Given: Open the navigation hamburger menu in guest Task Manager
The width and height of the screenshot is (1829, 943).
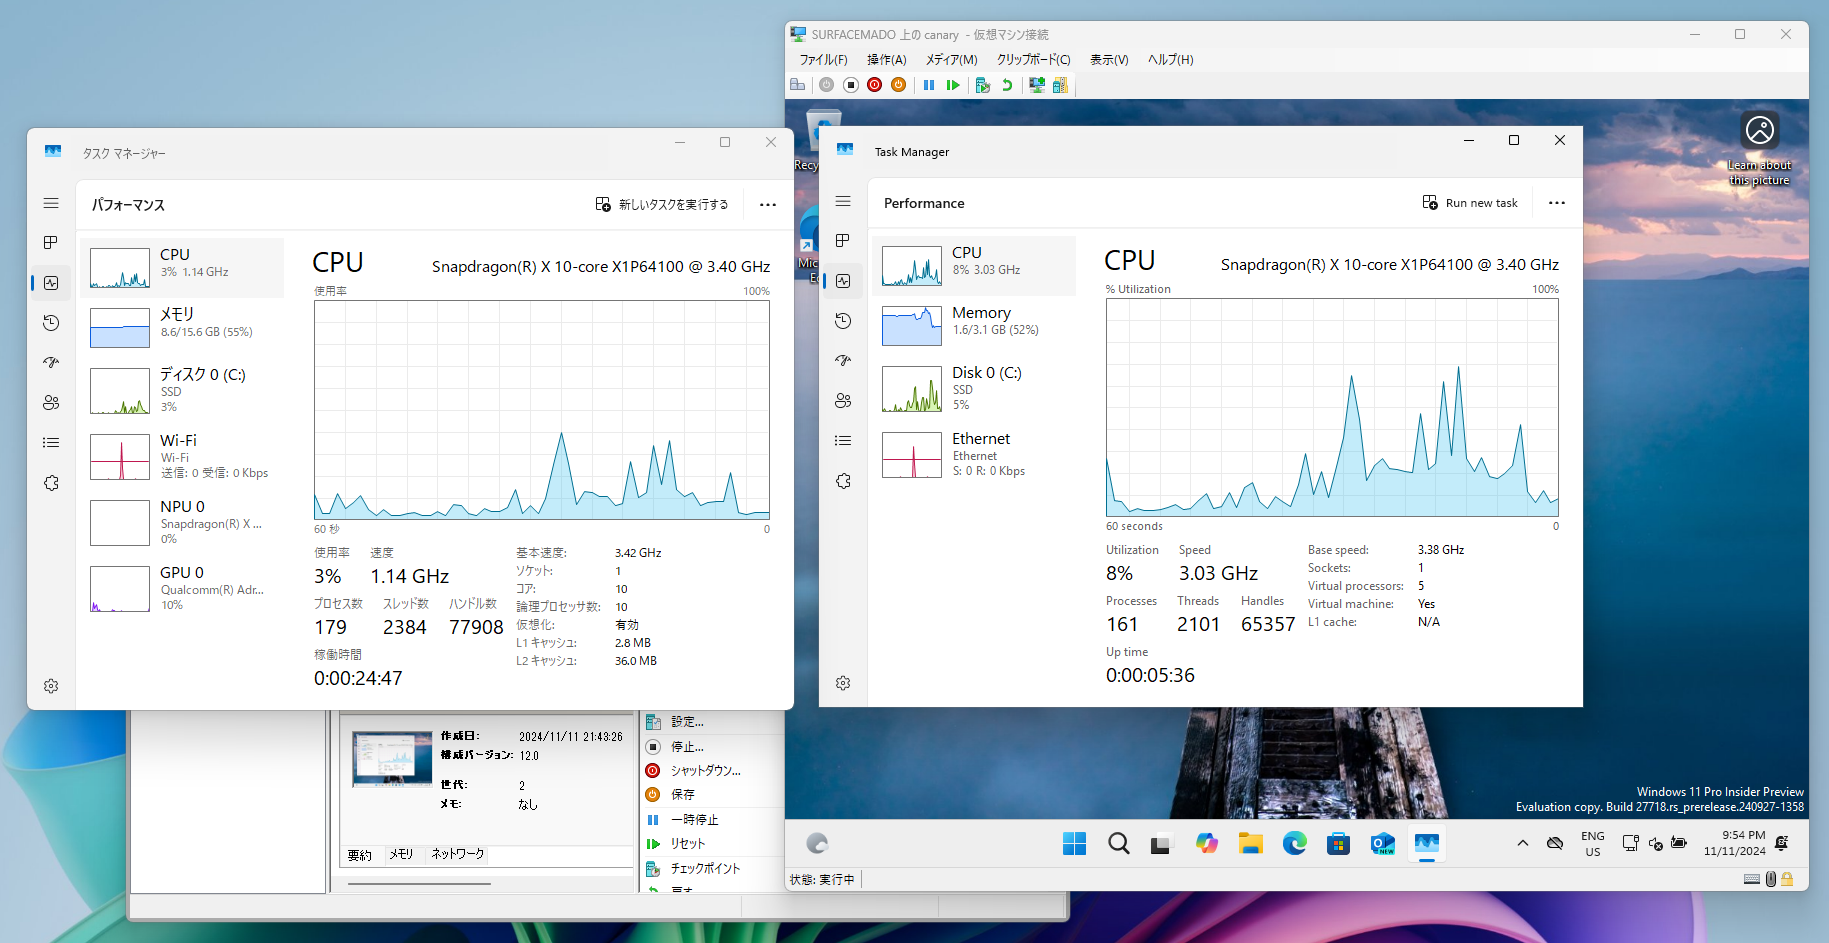Looking at the screenshot, I should click(x=843, y=201).
